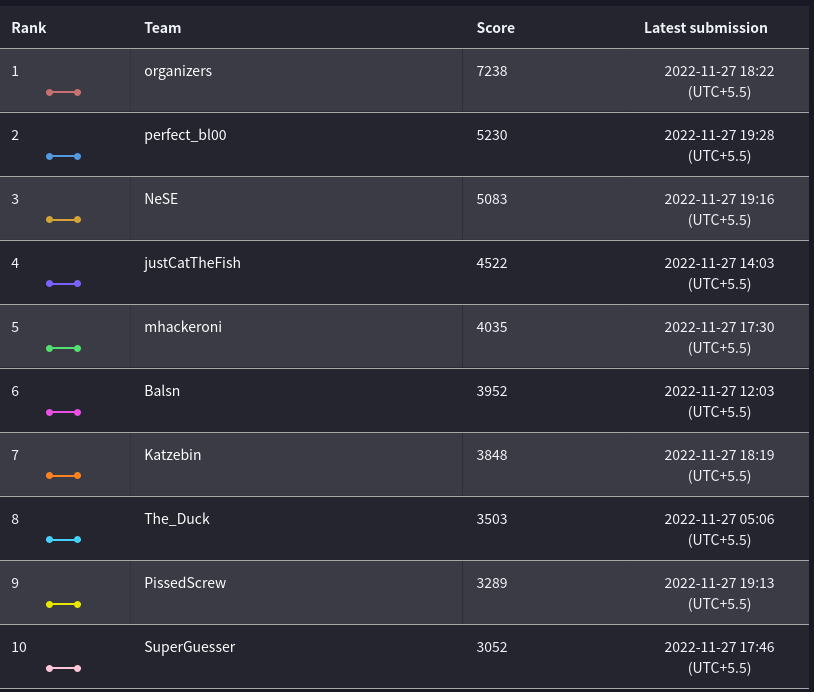The image size is (814, 692).
Task: Click the score value 3952
Action: [492, 391]
